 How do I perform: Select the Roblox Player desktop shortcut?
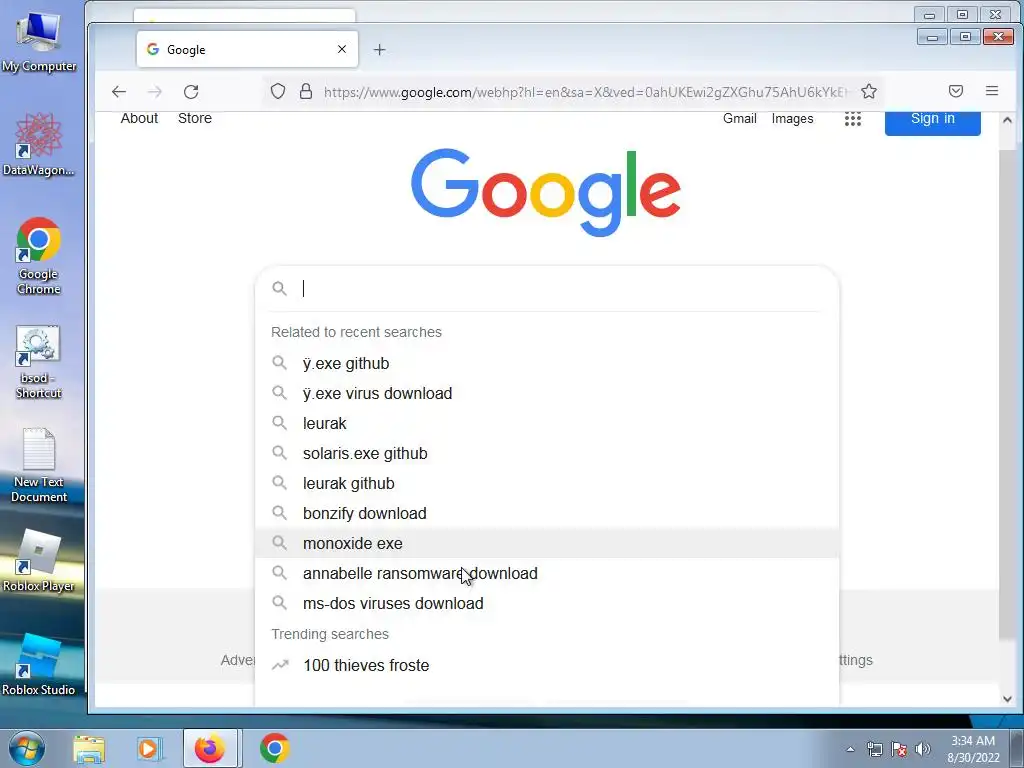point(39,560)
